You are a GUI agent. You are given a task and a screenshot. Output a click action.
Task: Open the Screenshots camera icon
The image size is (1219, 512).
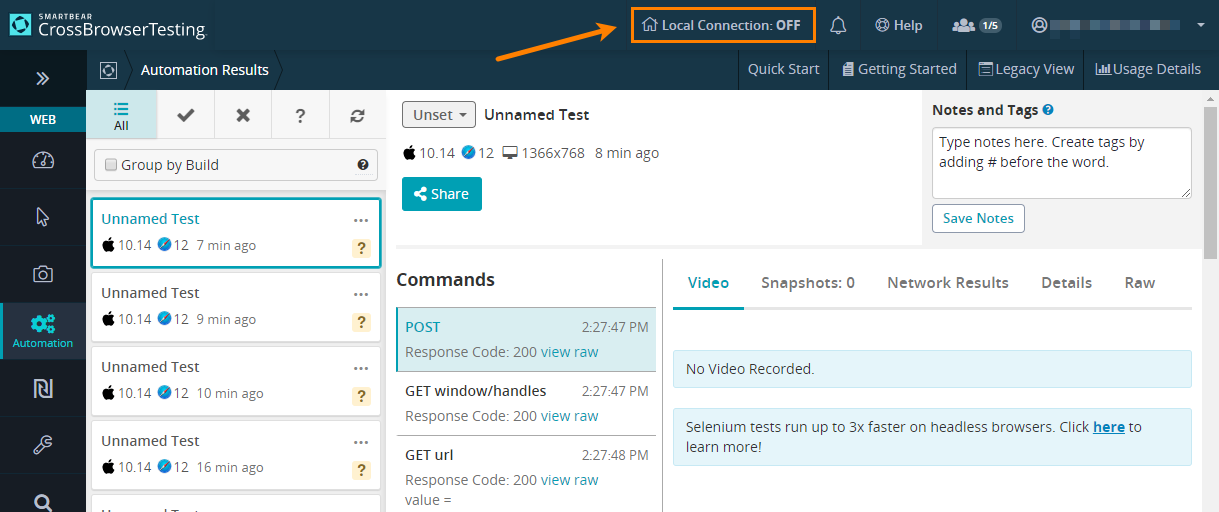(x=43, y=274)
